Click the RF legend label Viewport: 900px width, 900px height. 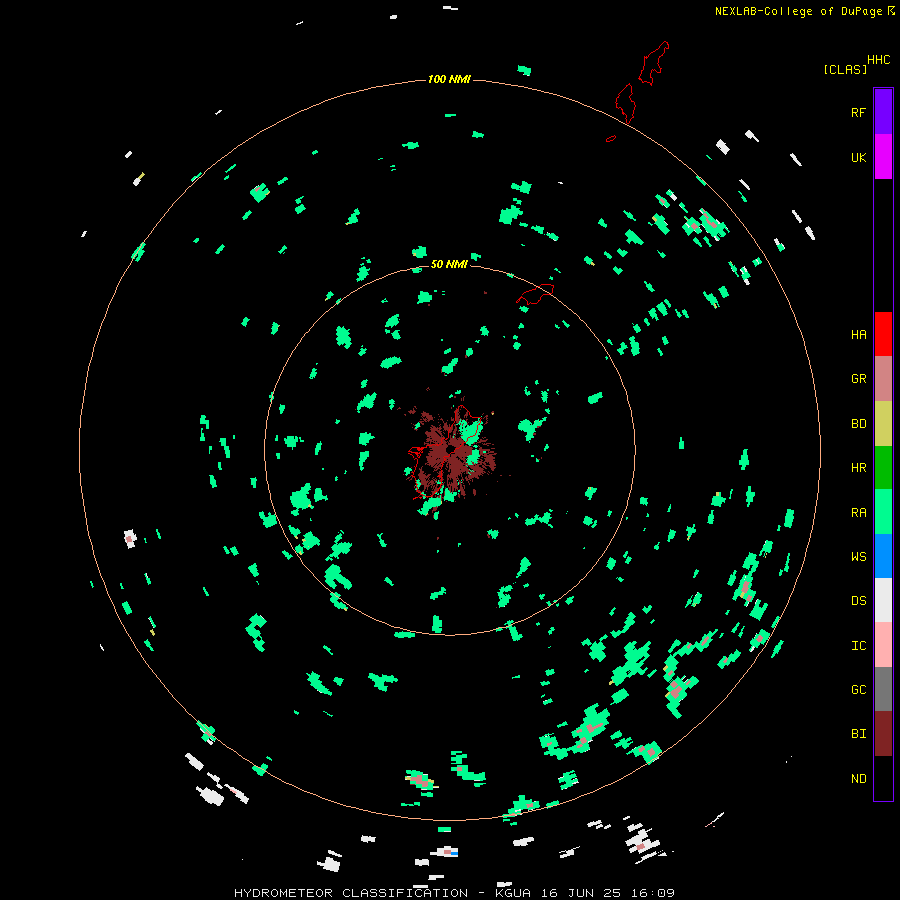coord(858,112)
